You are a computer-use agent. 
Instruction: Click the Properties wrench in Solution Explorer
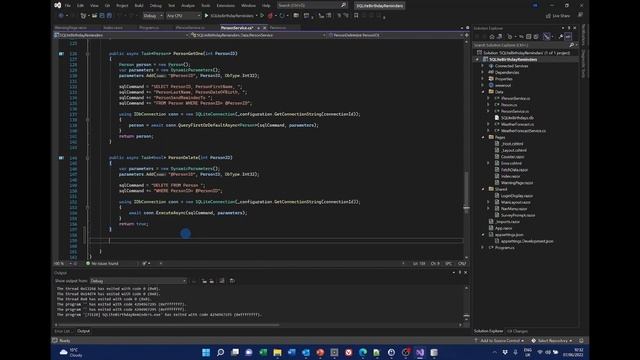click(561, 37)
